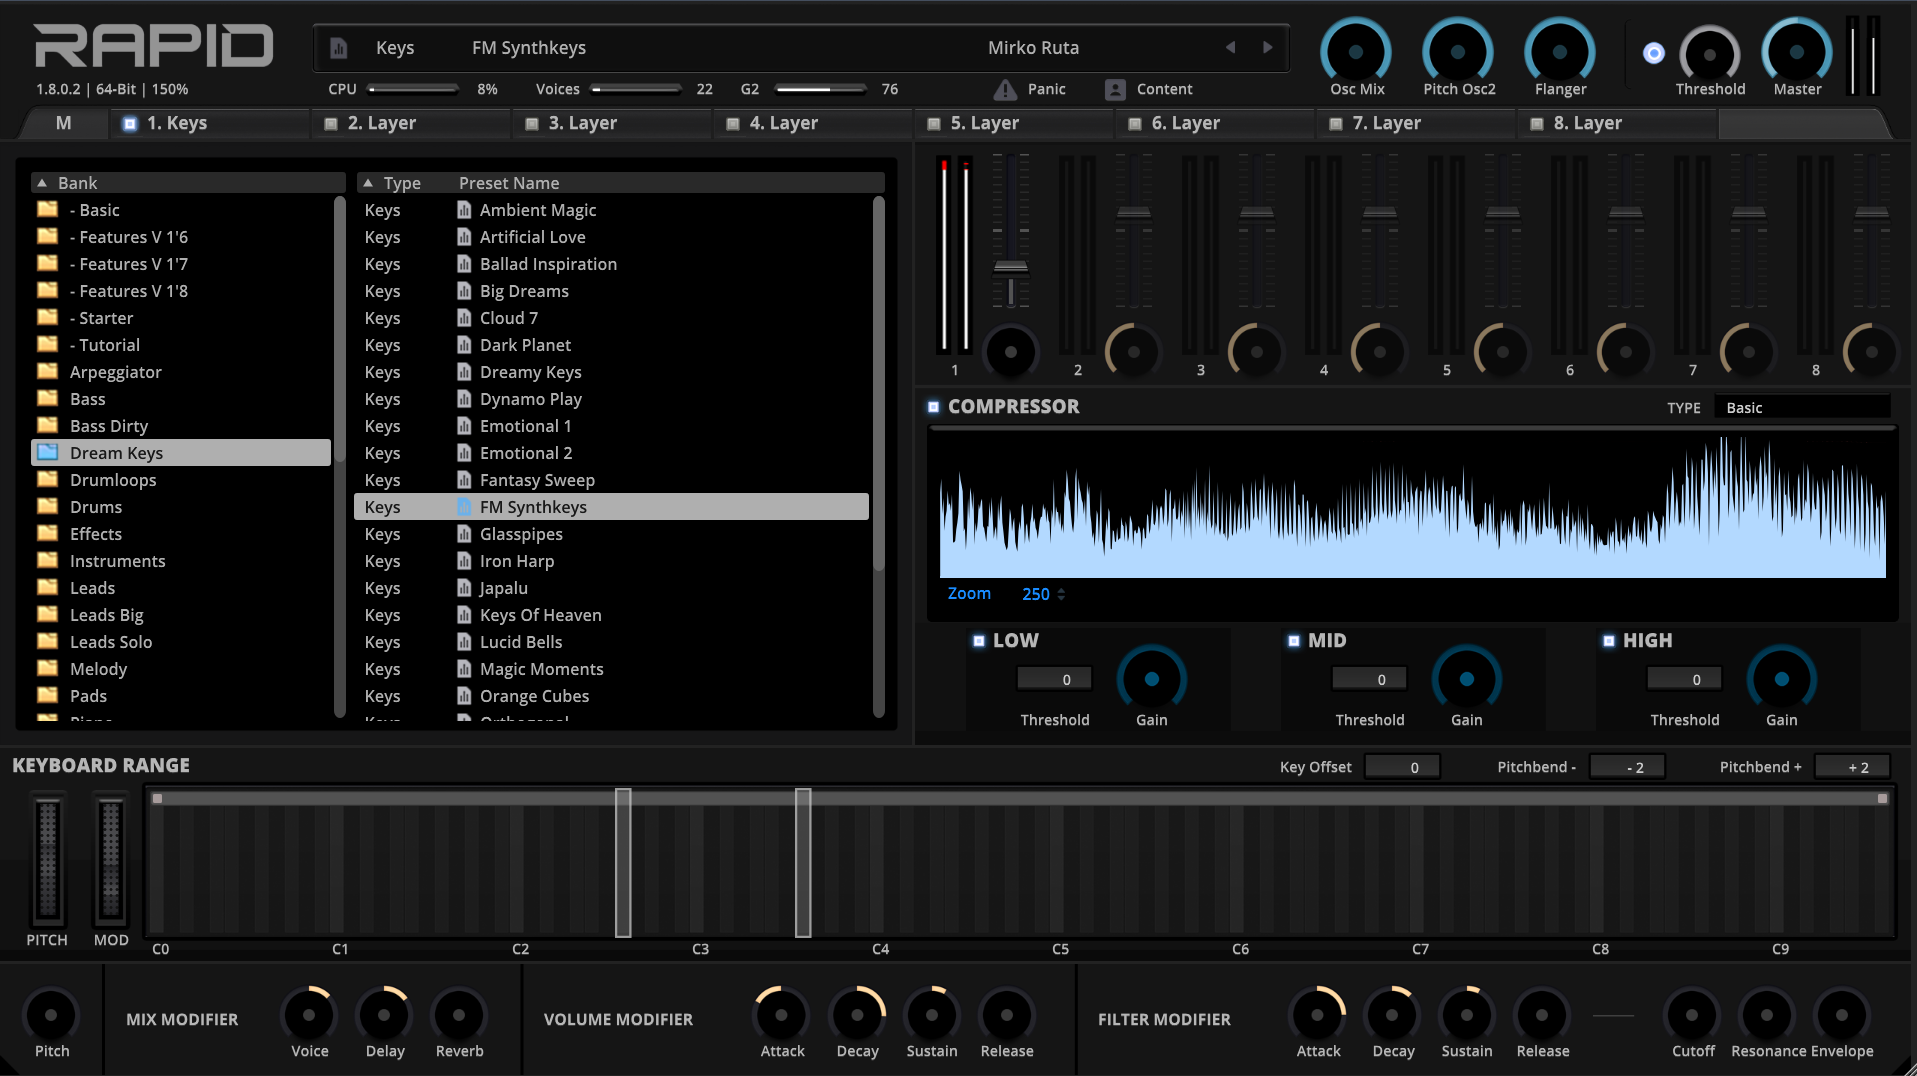Click the filter Cutoff knob
Viewport: 1917px width, 1076px height.
(x=1692, y=1014)
